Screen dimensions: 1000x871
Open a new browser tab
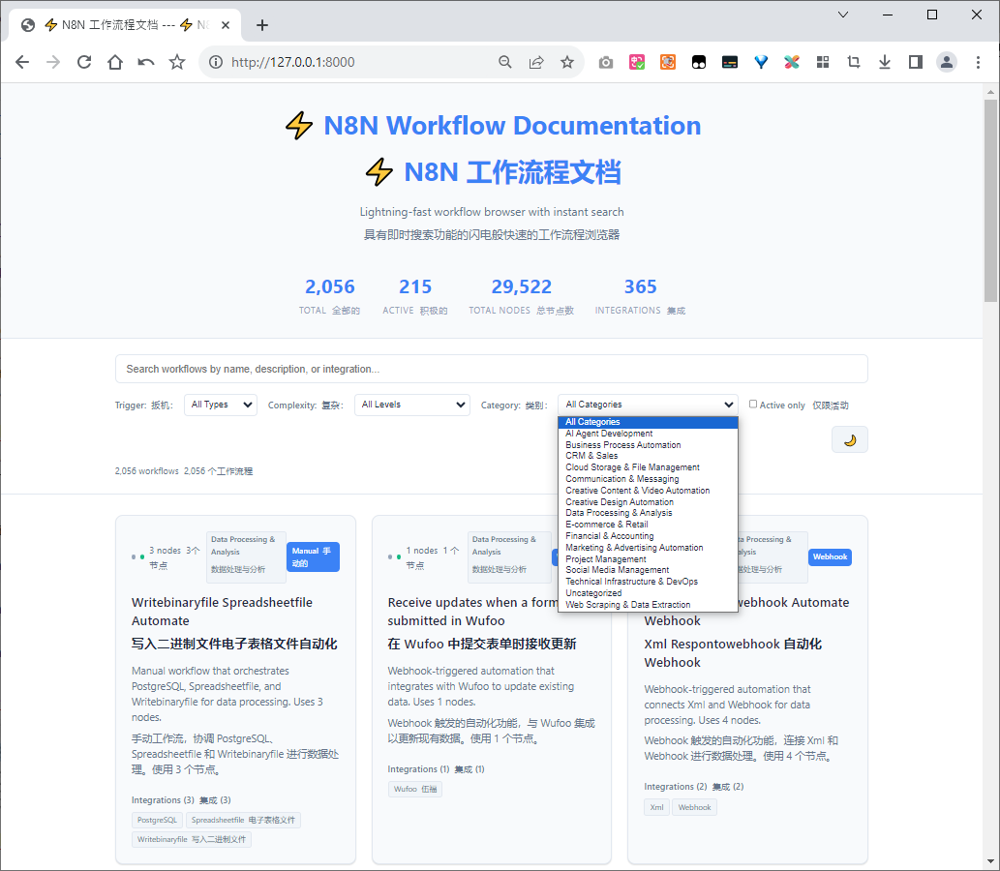point(262,25)
